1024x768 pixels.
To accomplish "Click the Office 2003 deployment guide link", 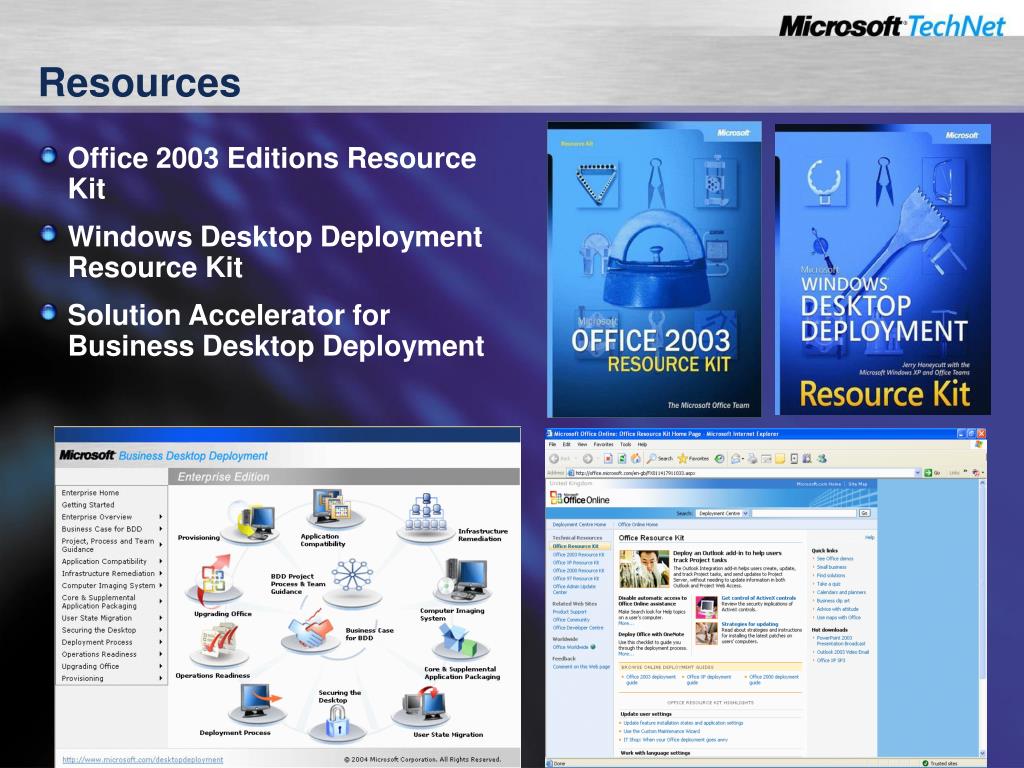I will [649, 679].
